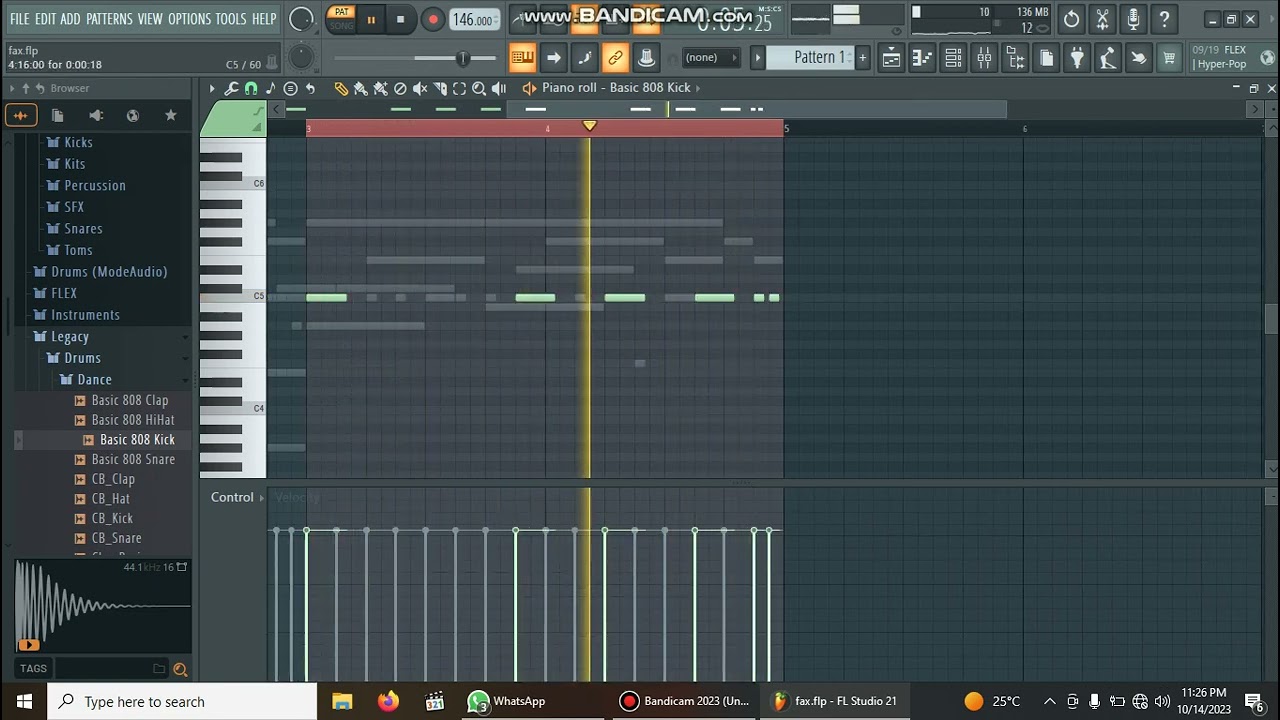
Task: Toggle the metronome button
Action: (x=646, y=58)
